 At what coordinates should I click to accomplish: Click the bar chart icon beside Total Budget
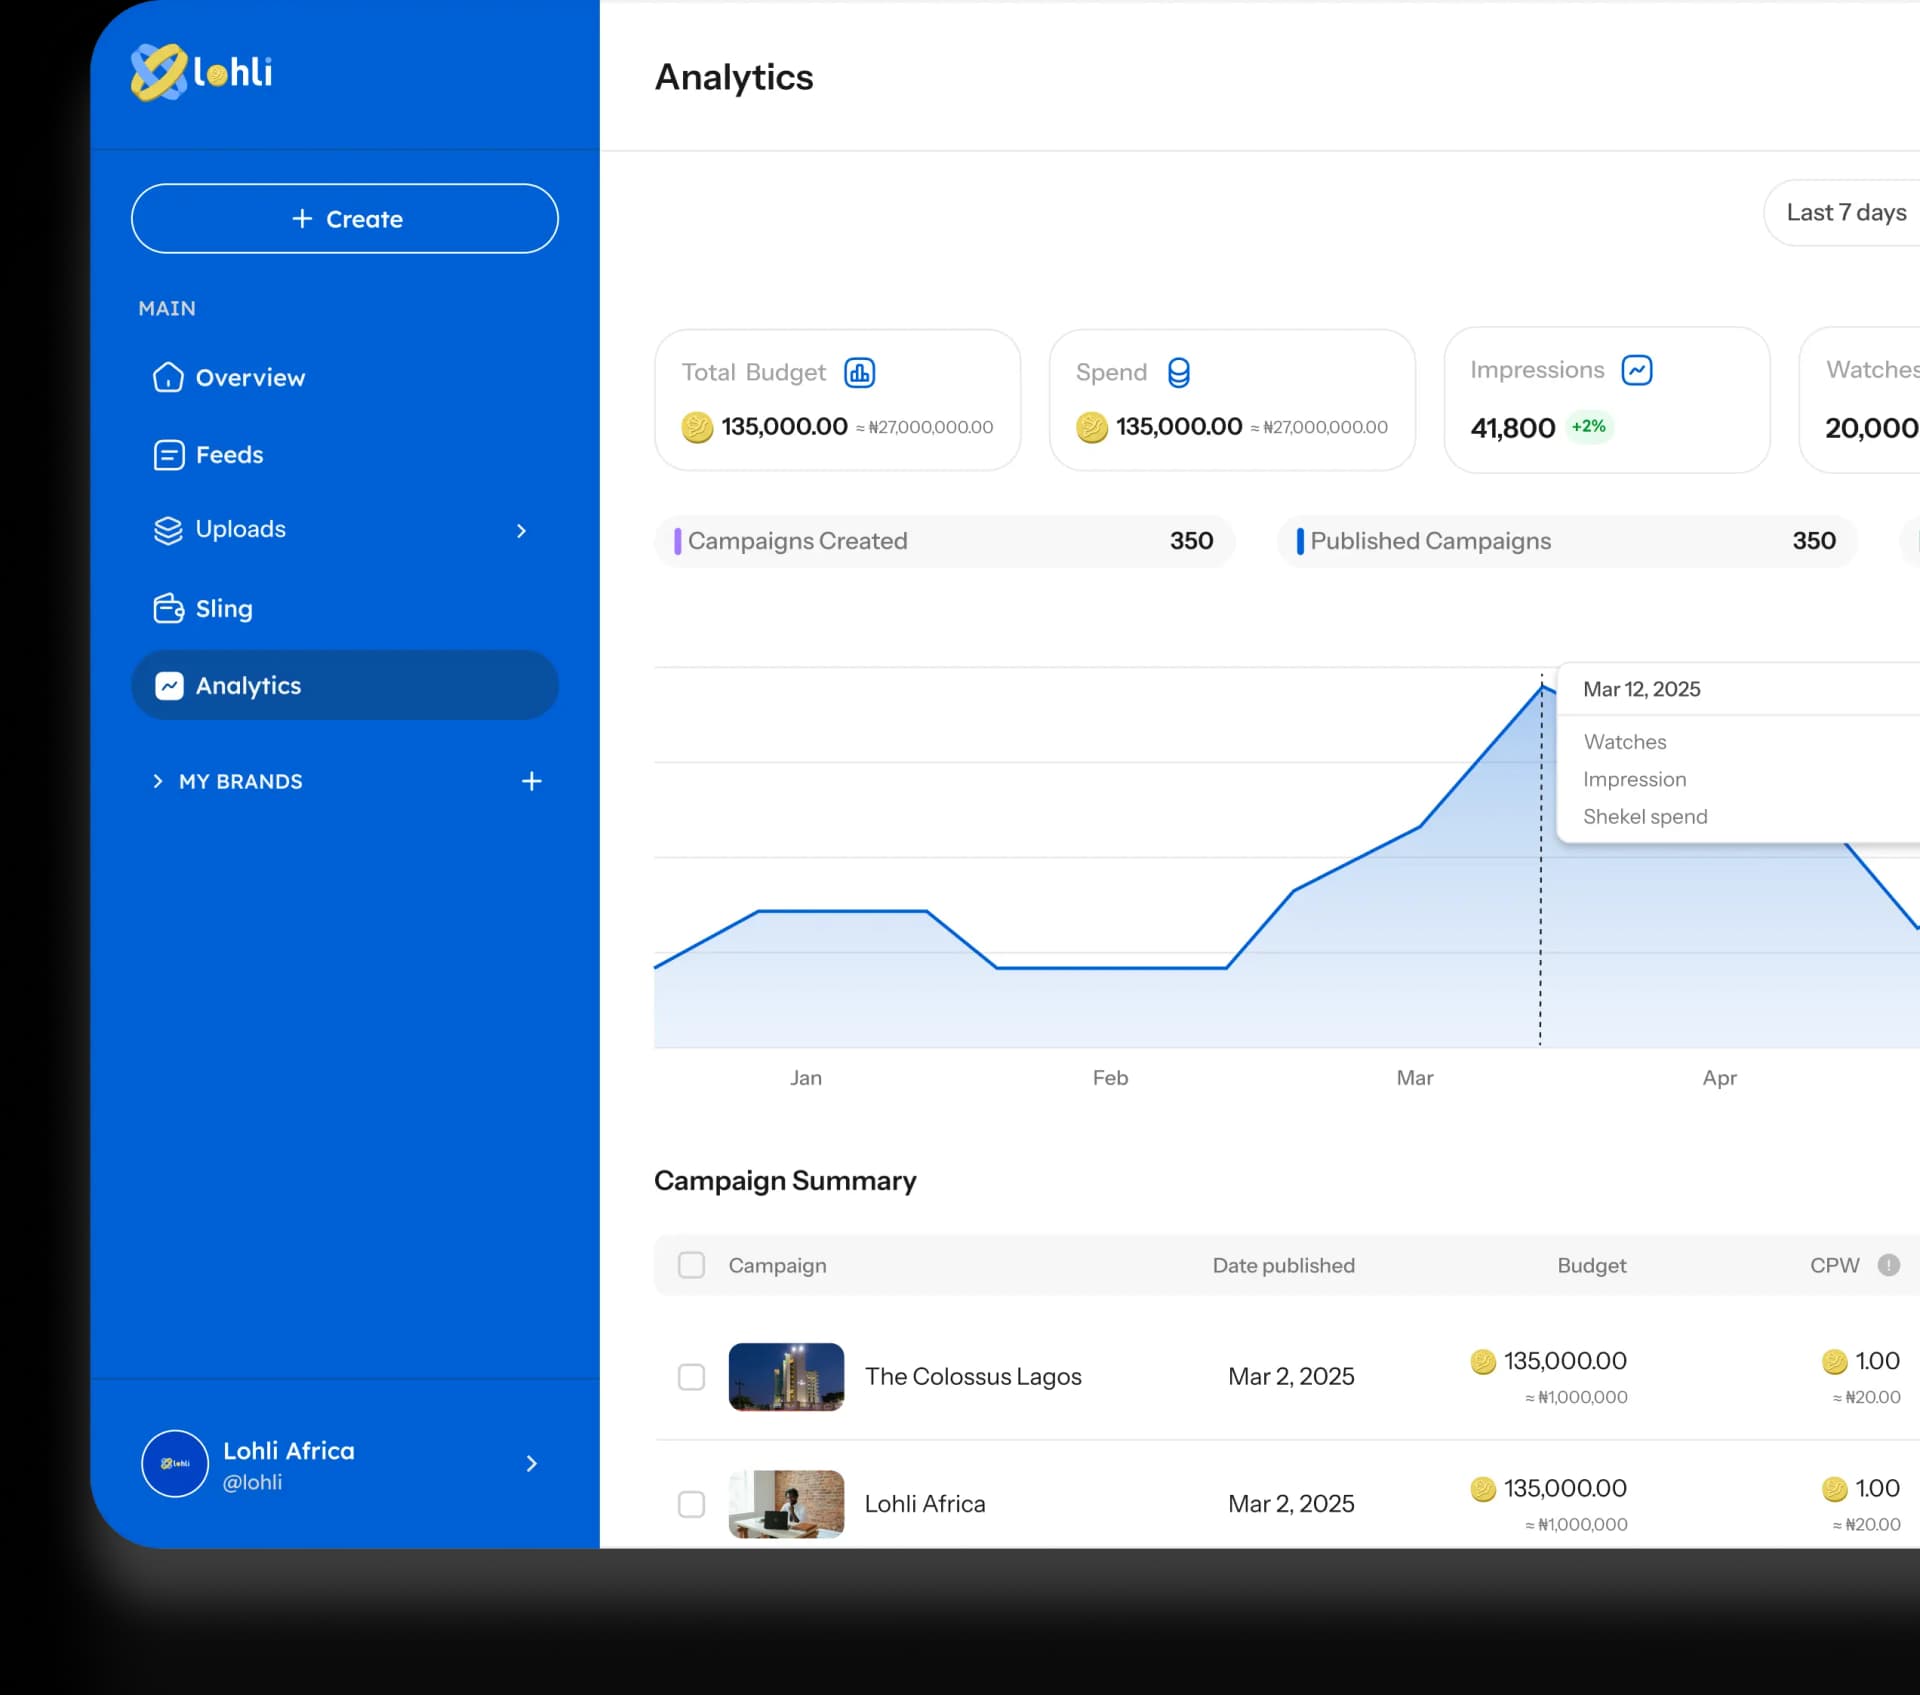point(860,372)
